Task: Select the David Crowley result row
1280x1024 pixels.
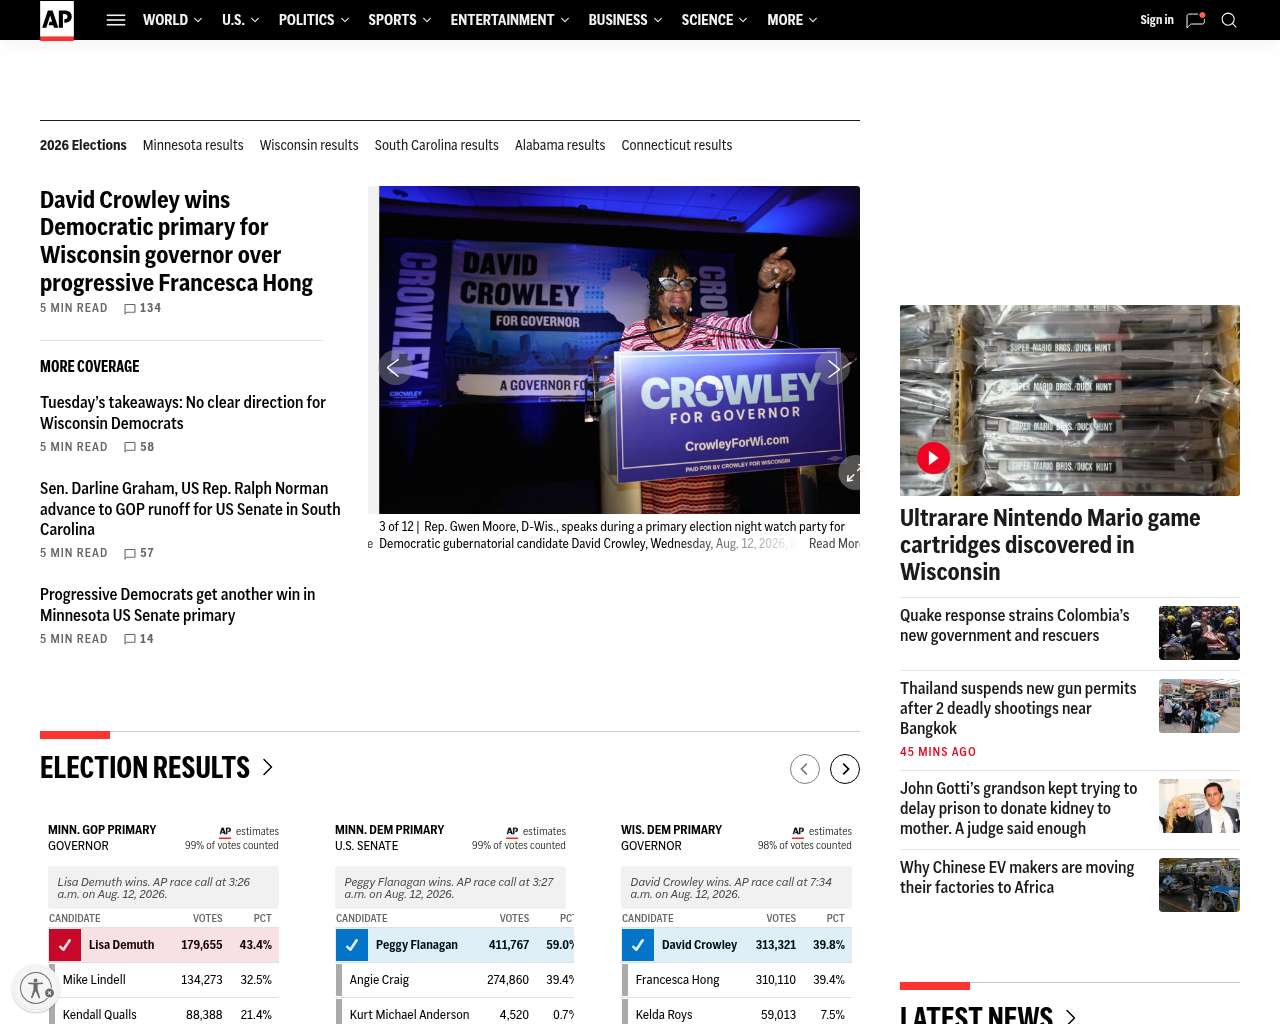Action: [x=737, y=945]
